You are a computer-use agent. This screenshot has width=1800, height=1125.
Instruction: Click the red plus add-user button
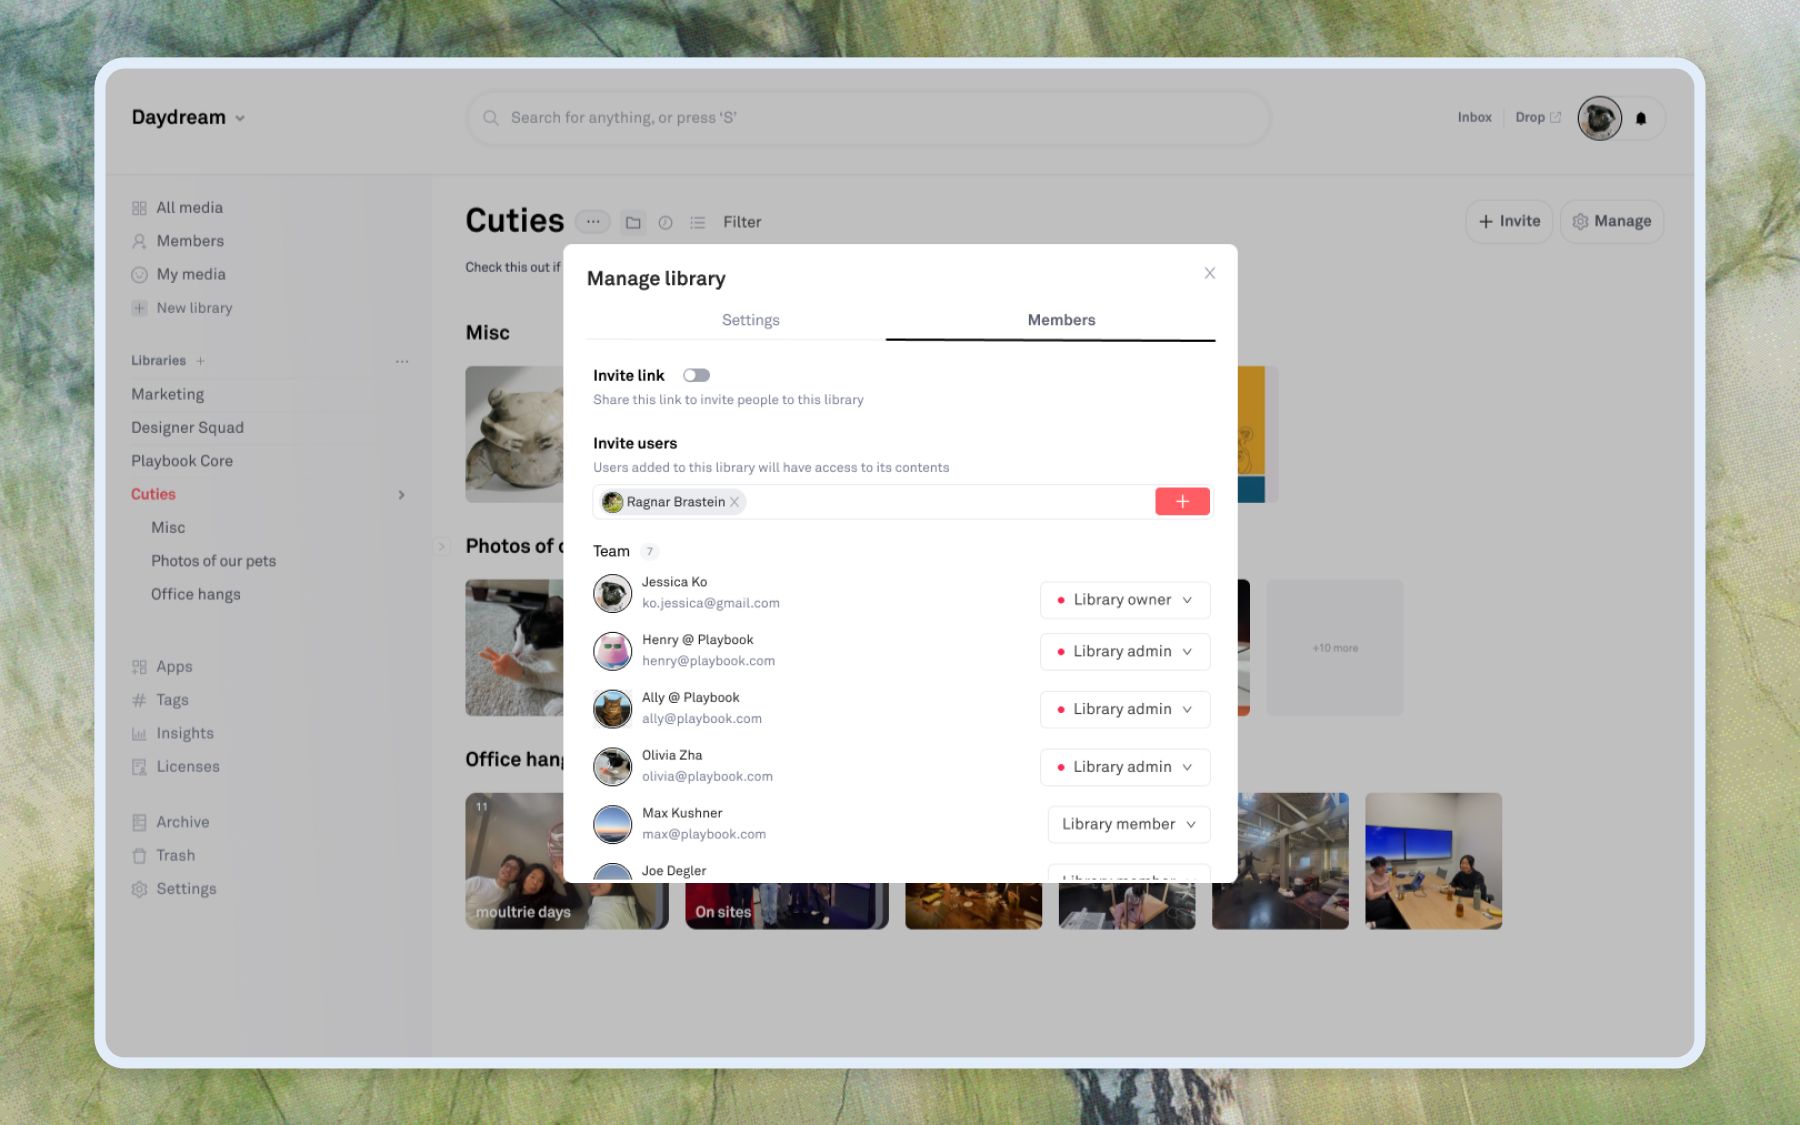coord(1182,502)
